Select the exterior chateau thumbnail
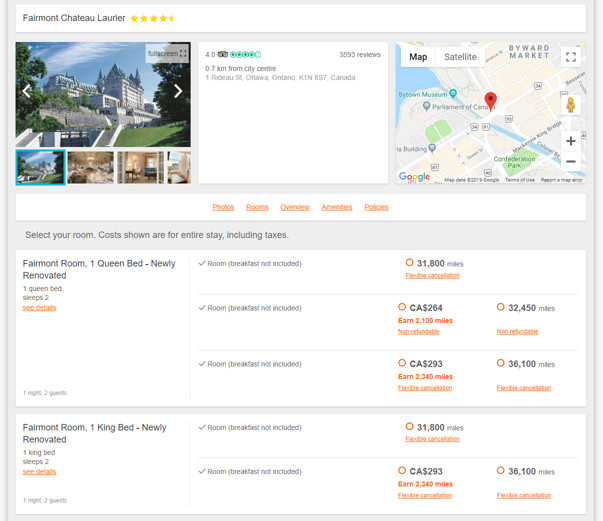 point(40,168)
